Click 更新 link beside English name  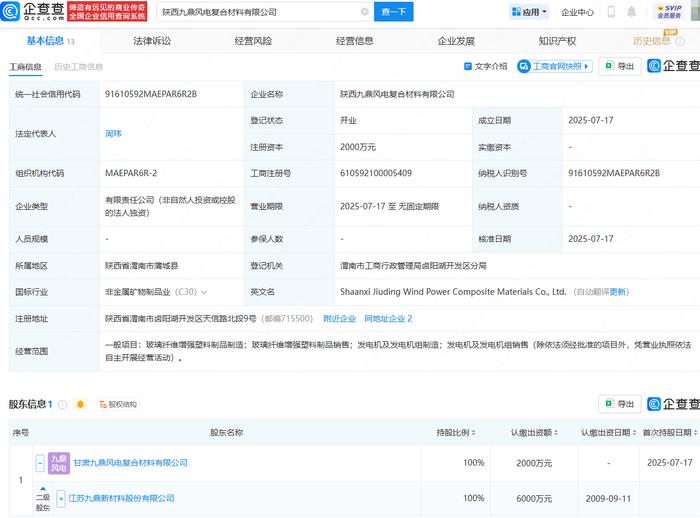(618, 292)
